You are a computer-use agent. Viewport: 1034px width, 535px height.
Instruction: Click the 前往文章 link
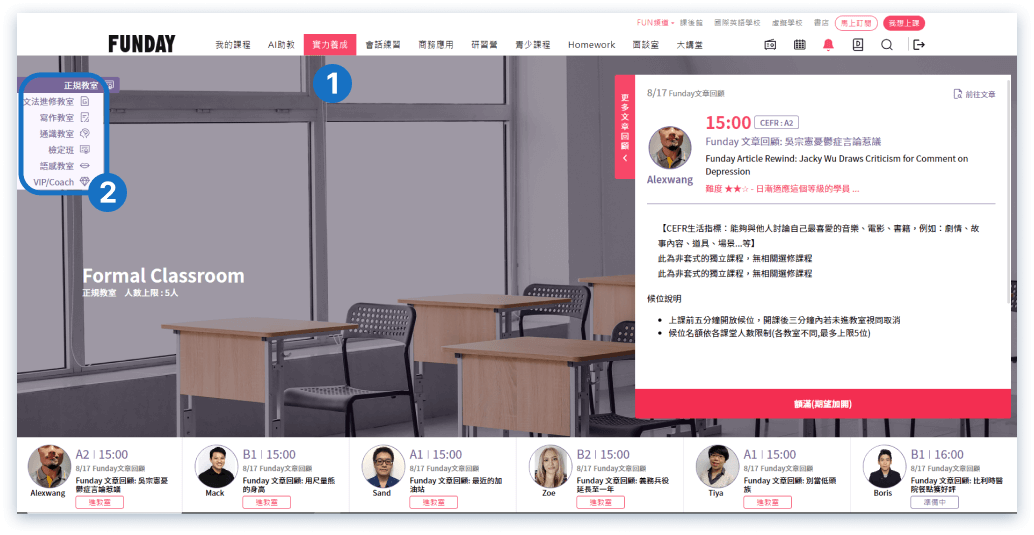click(974, 94)
